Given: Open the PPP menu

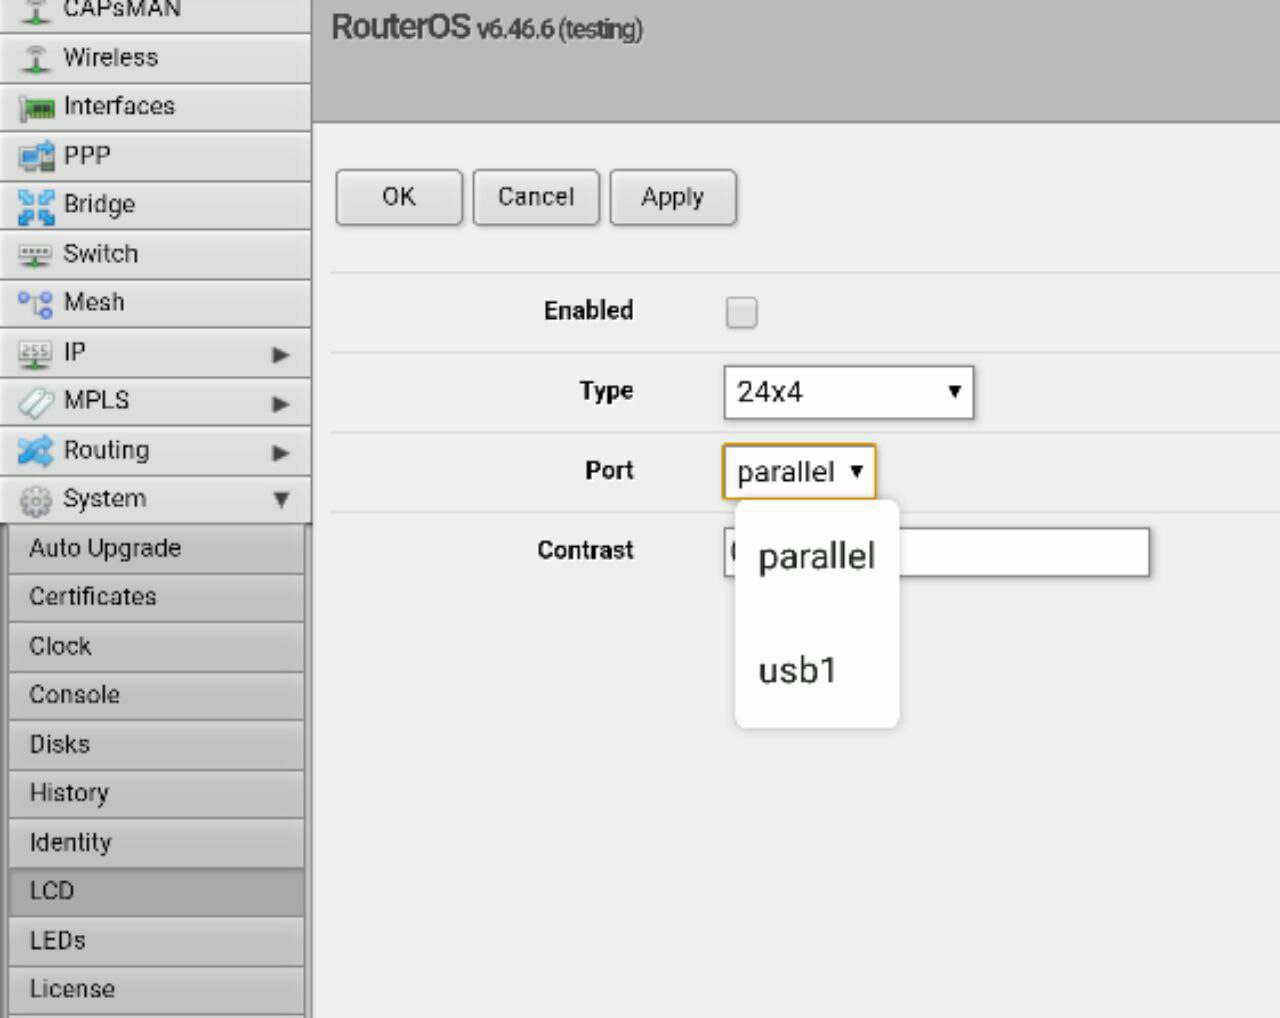Looking at the screenshot, I should tap(156, 156).
